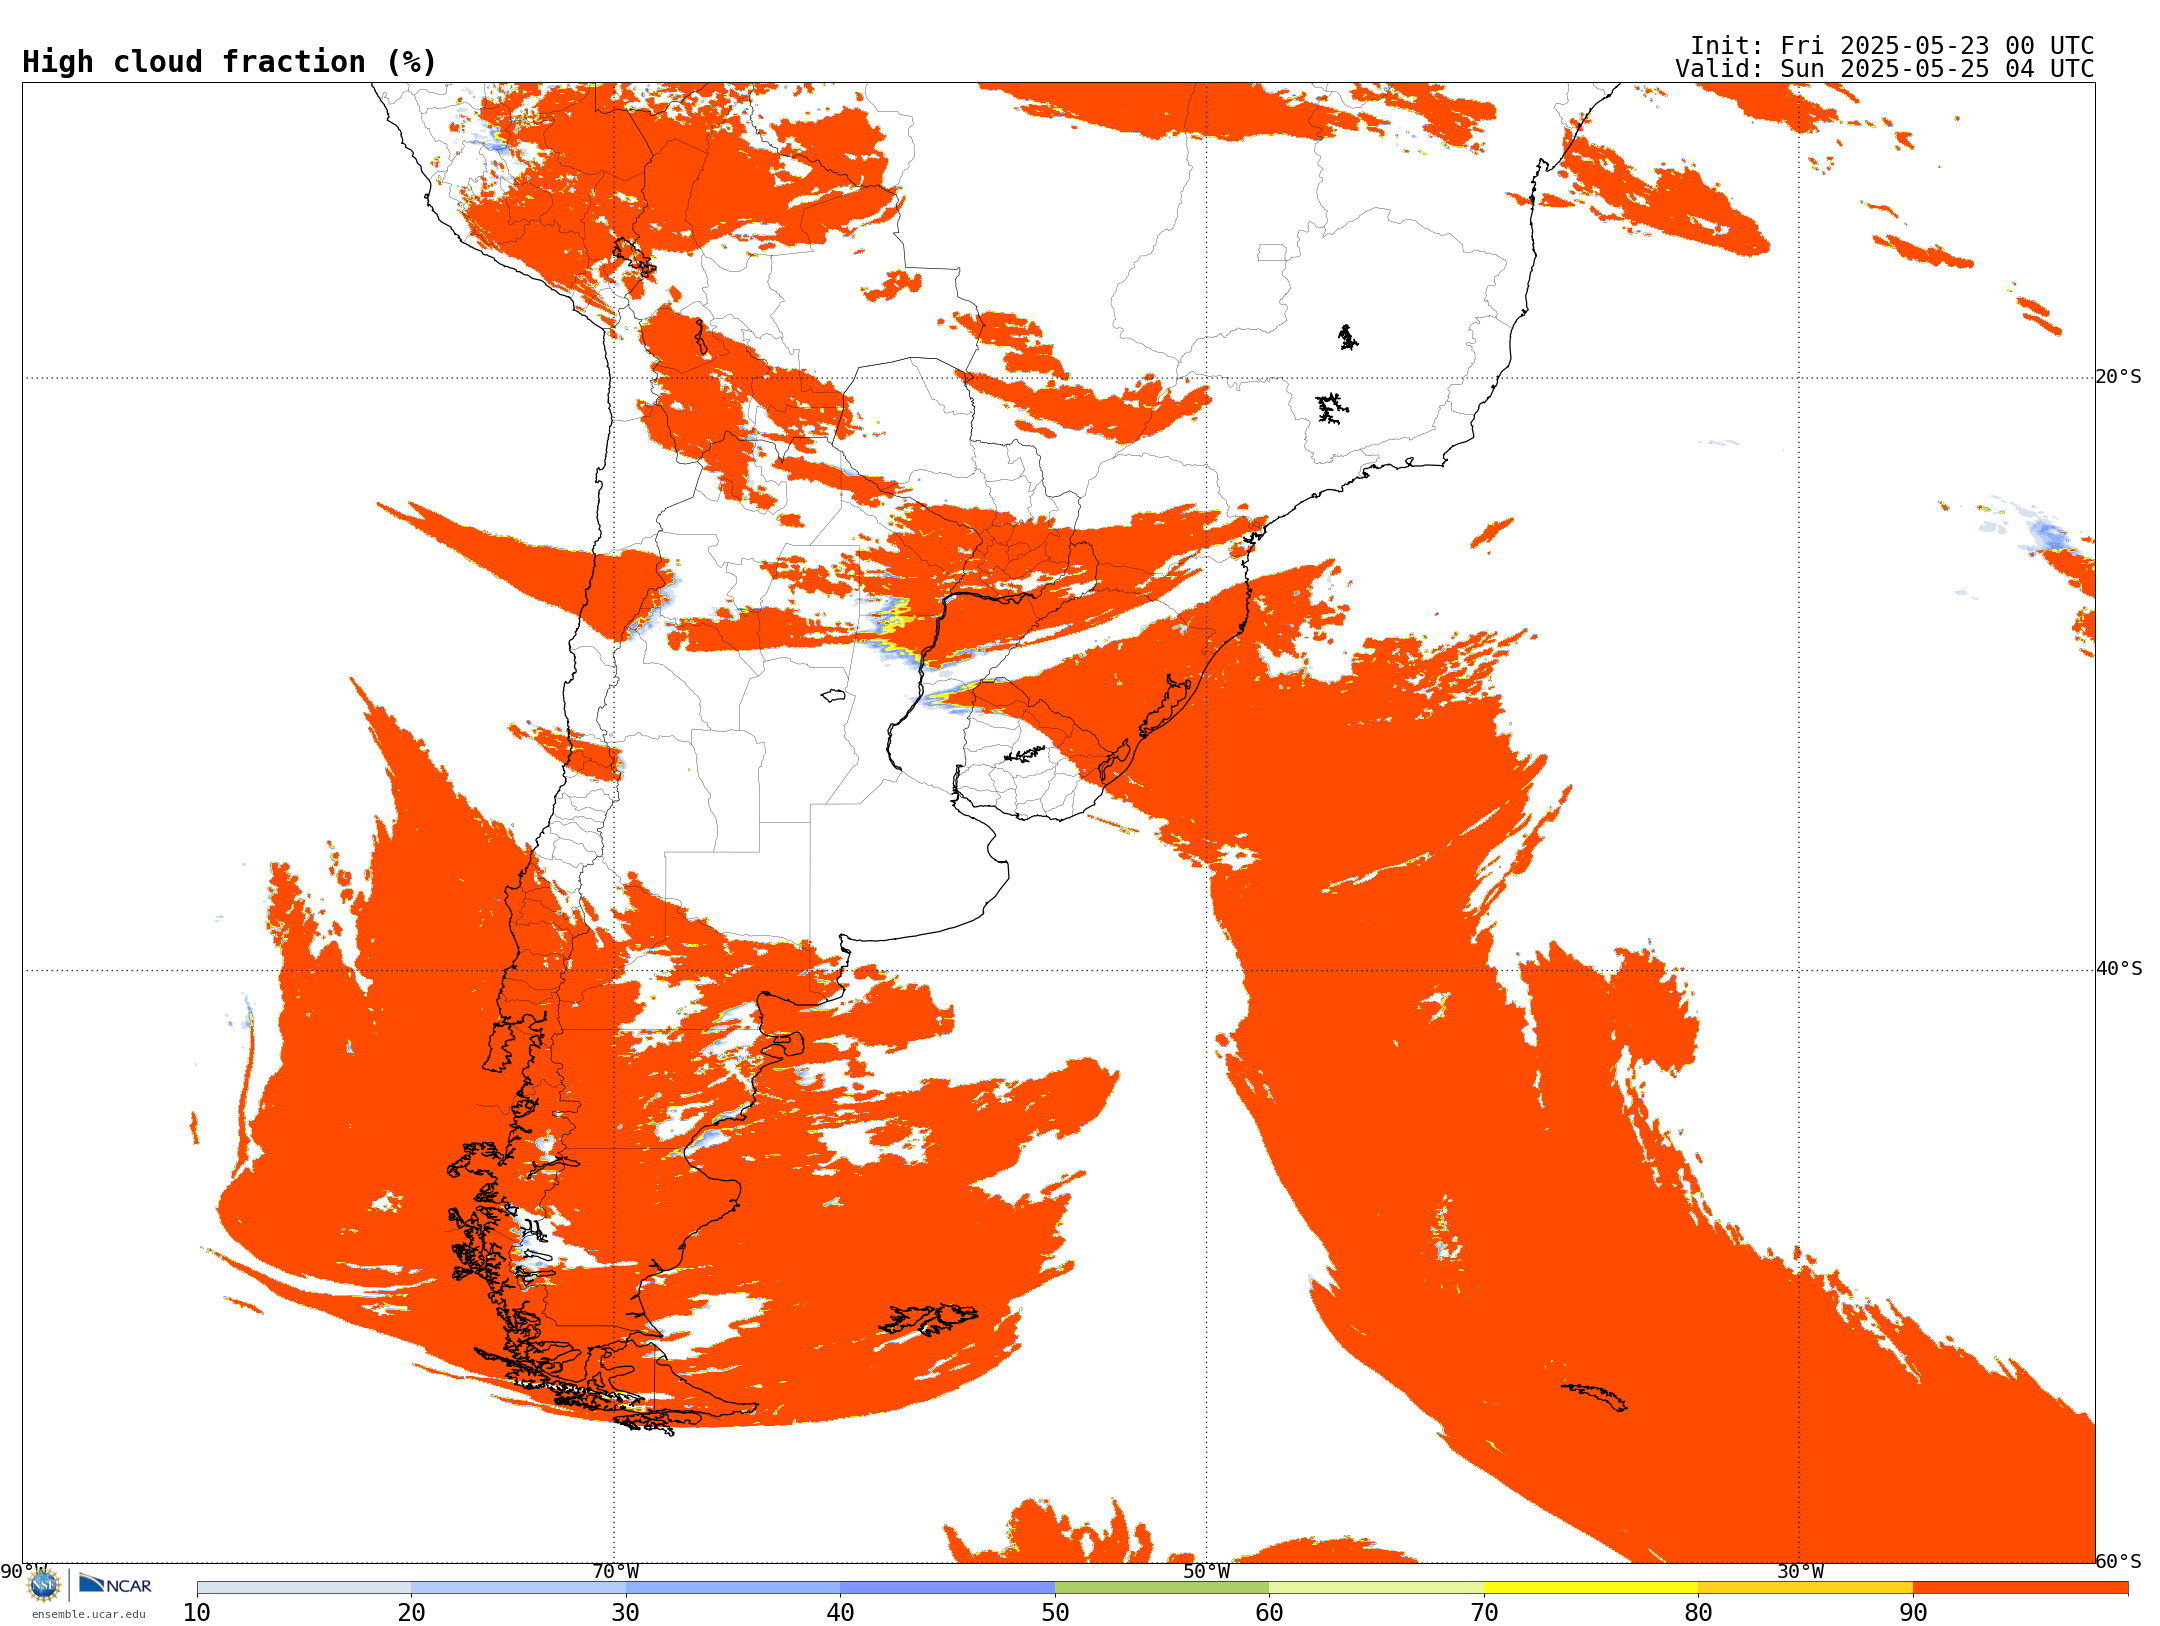
Task: Click the Falkland Islands outline on map
Action: (928, 1319)
